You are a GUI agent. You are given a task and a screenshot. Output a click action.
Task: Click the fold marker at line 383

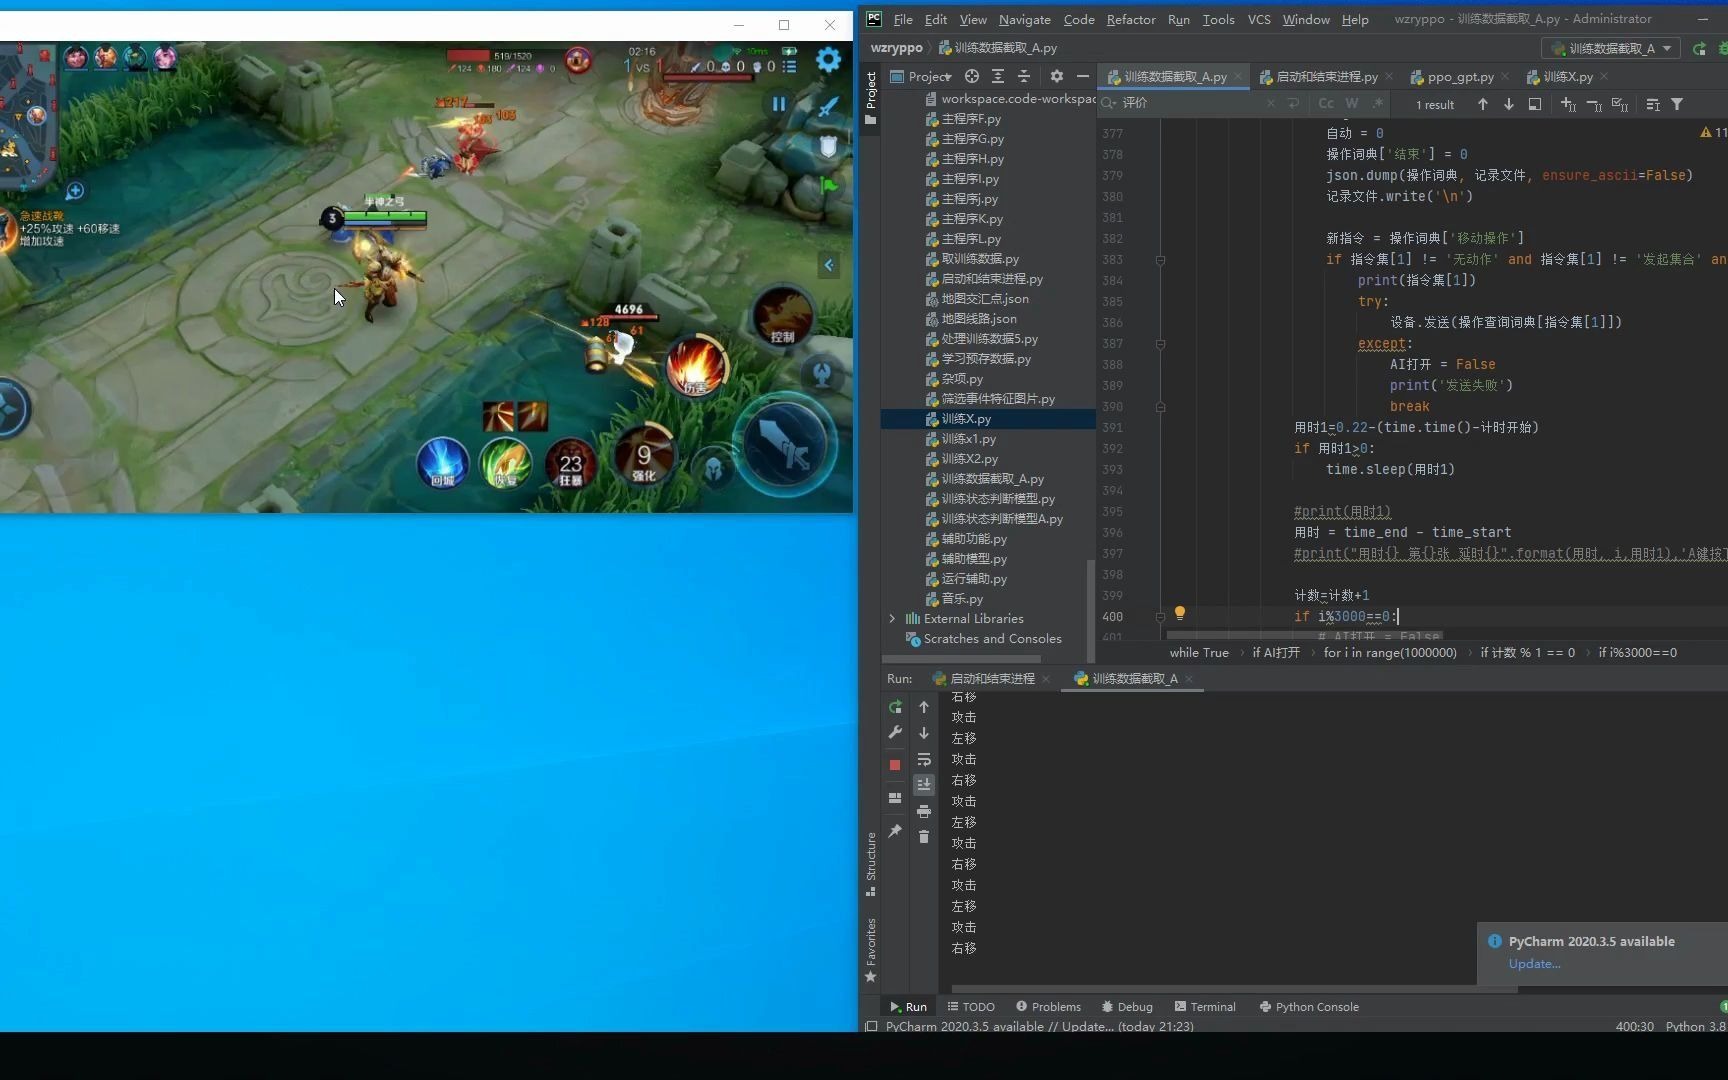click(x=1160, y=260)
